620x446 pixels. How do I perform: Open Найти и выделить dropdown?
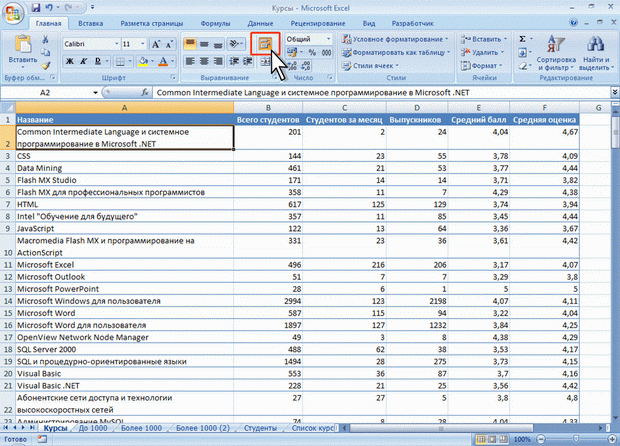tap(596, 53)
